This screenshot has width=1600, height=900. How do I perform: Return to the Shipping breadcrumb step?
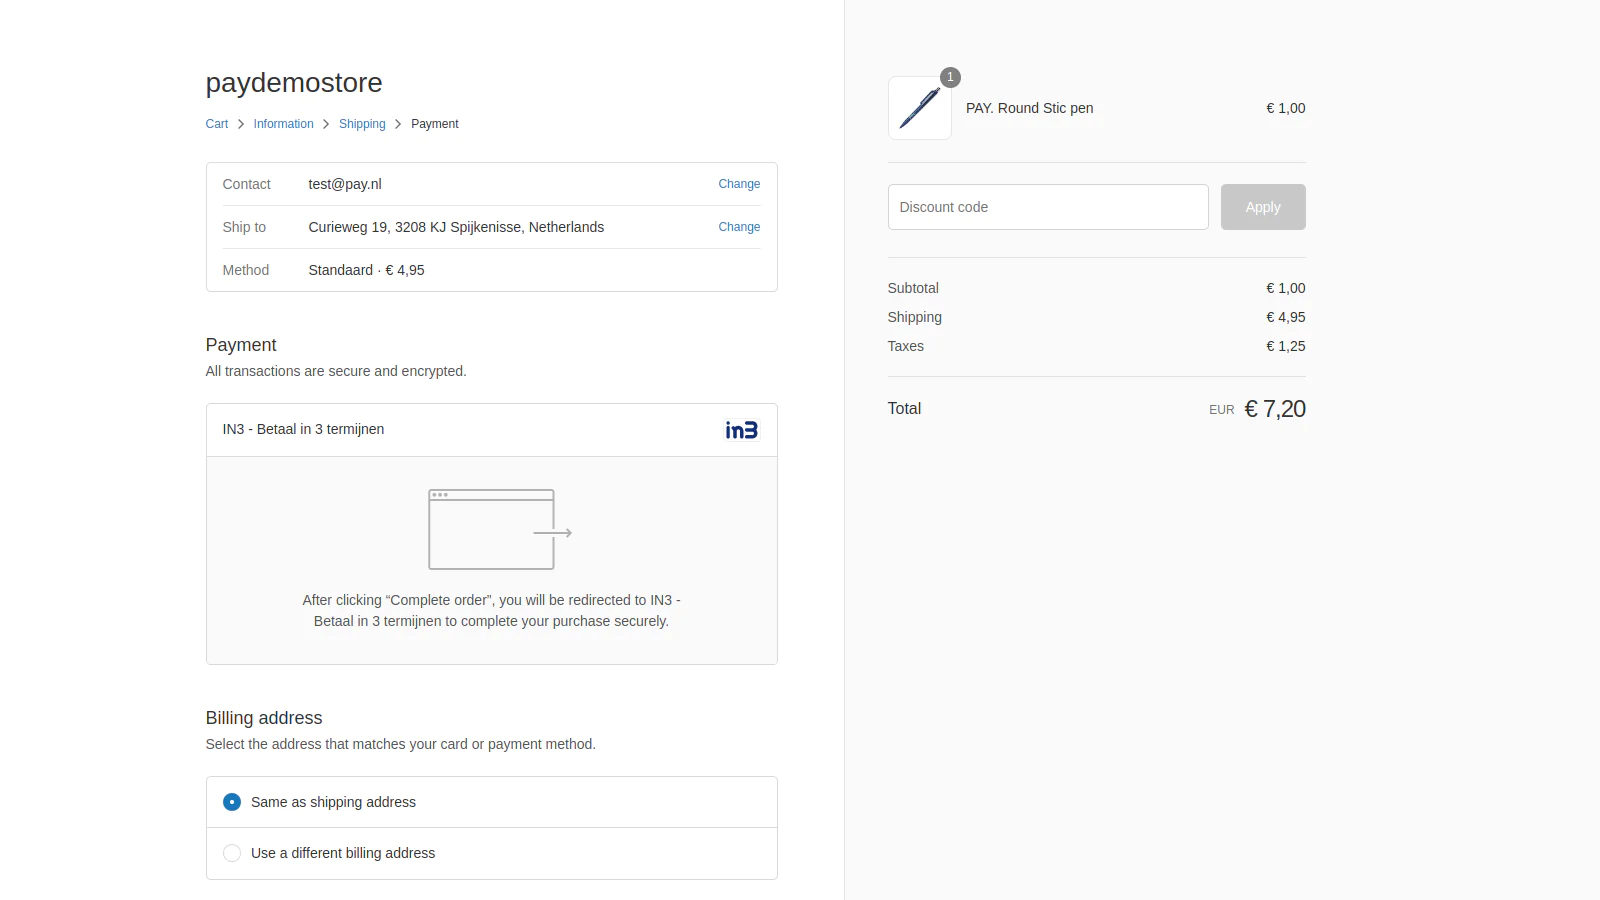(x=362, y=124)
